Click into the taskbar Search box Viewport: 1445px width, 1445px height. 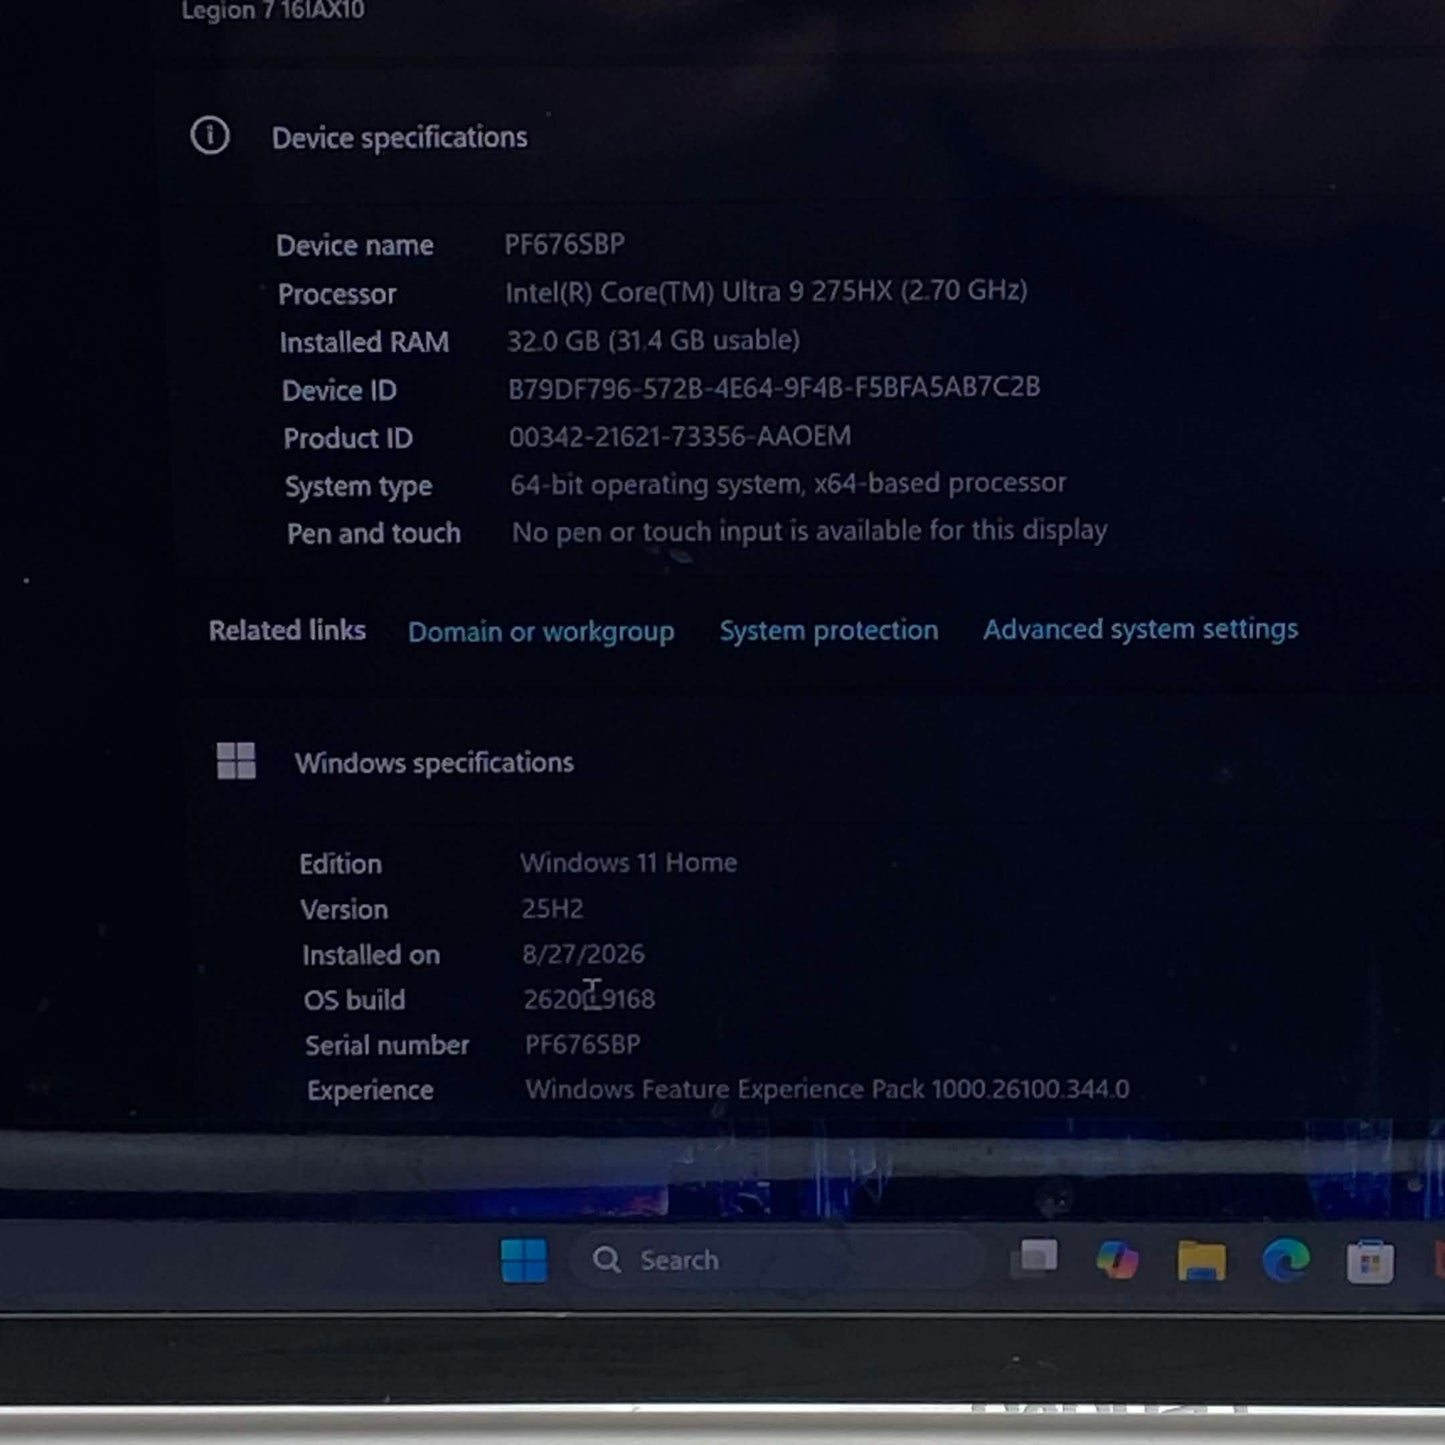[x=777, y=1260]
